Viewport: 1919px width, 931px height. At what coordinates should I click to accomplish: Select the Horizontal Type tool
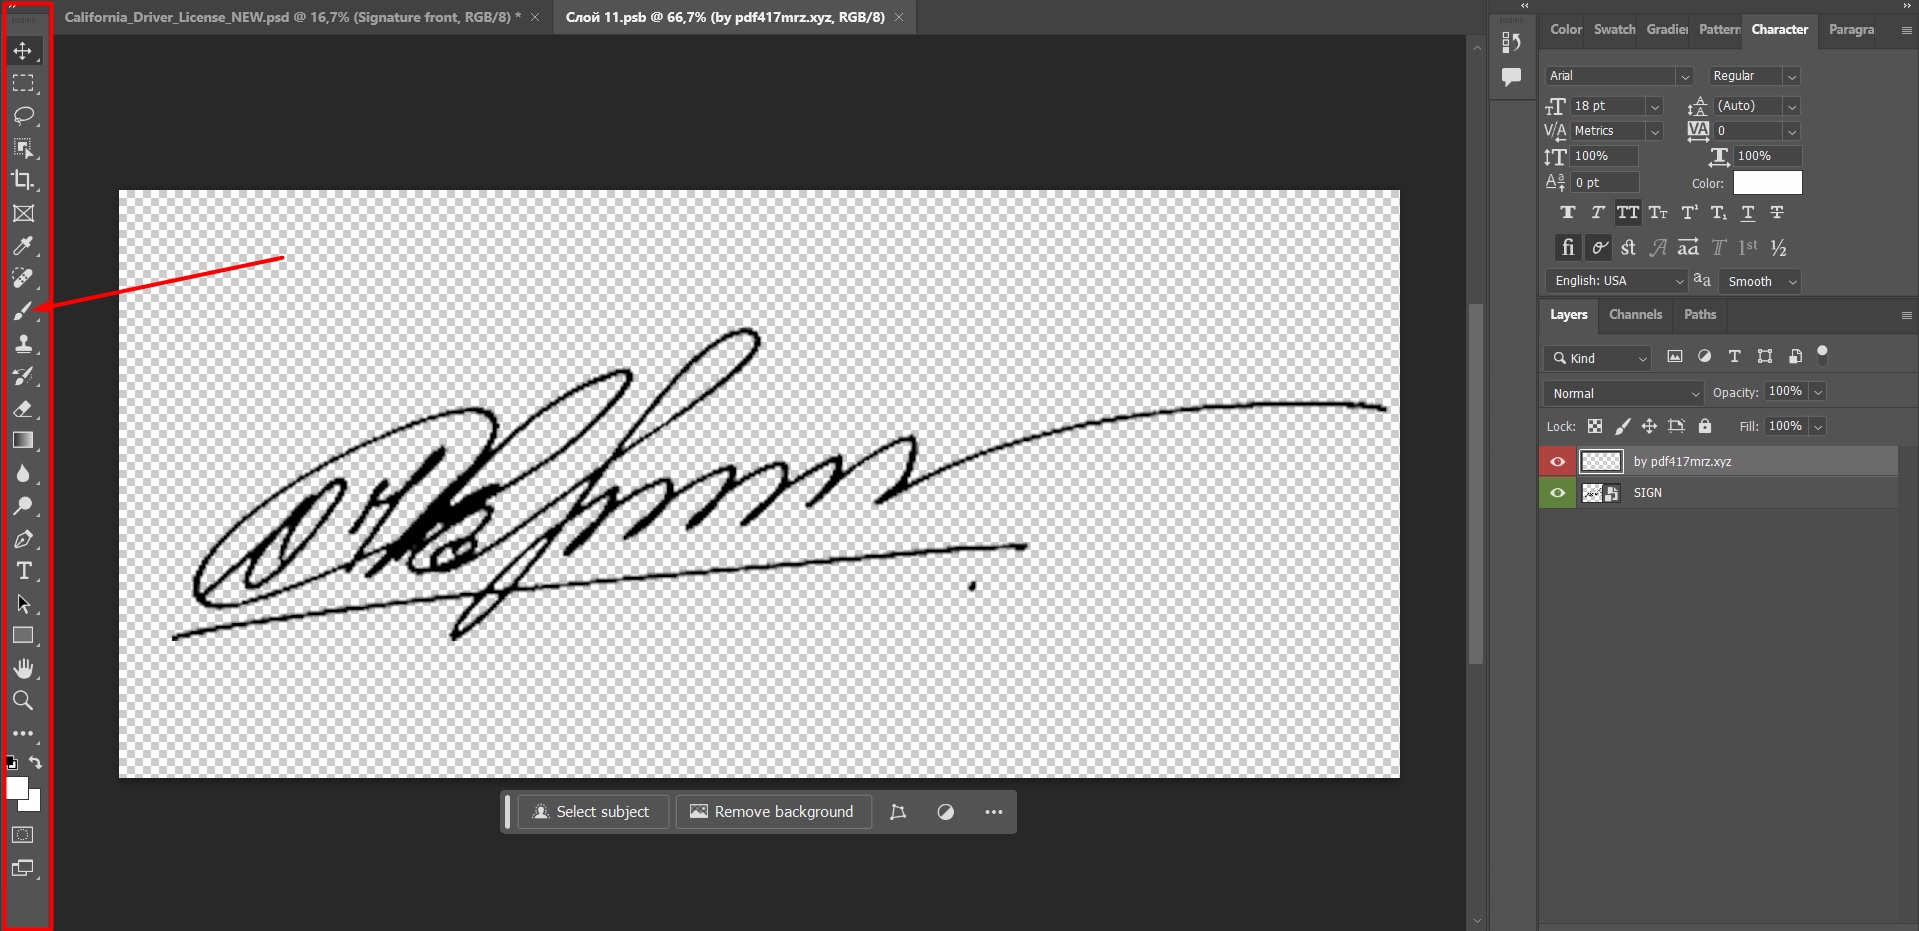[24, 571]
